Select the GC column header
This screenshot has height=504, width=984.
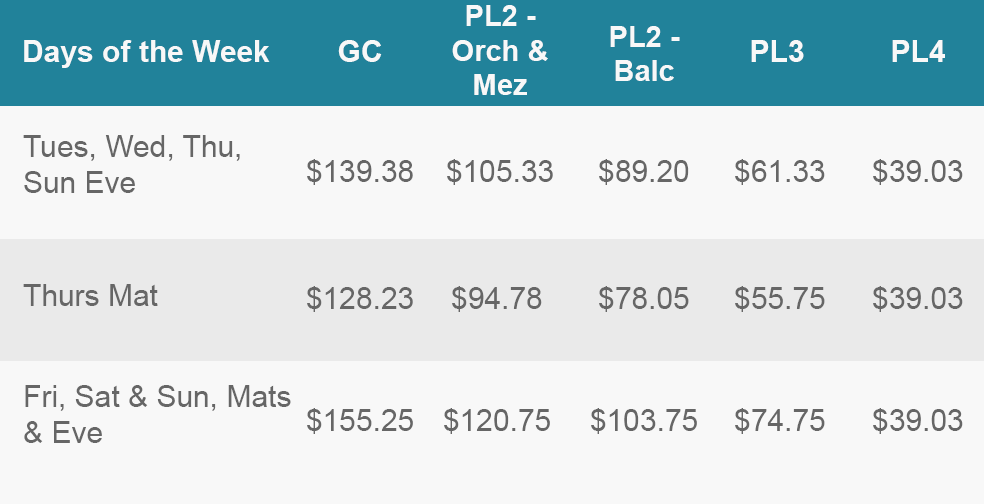click(x=360, y=51)
